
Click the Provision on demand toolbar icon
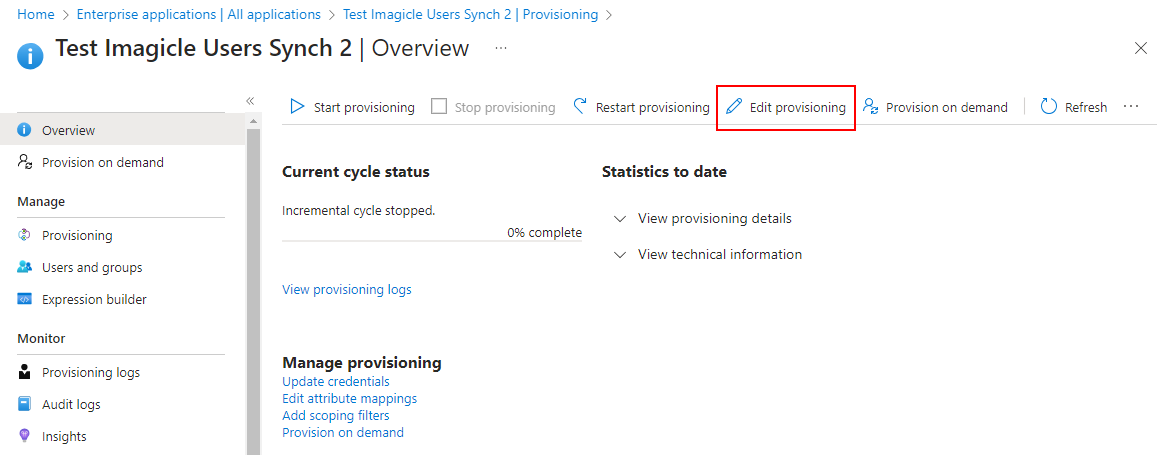(871, 107)
